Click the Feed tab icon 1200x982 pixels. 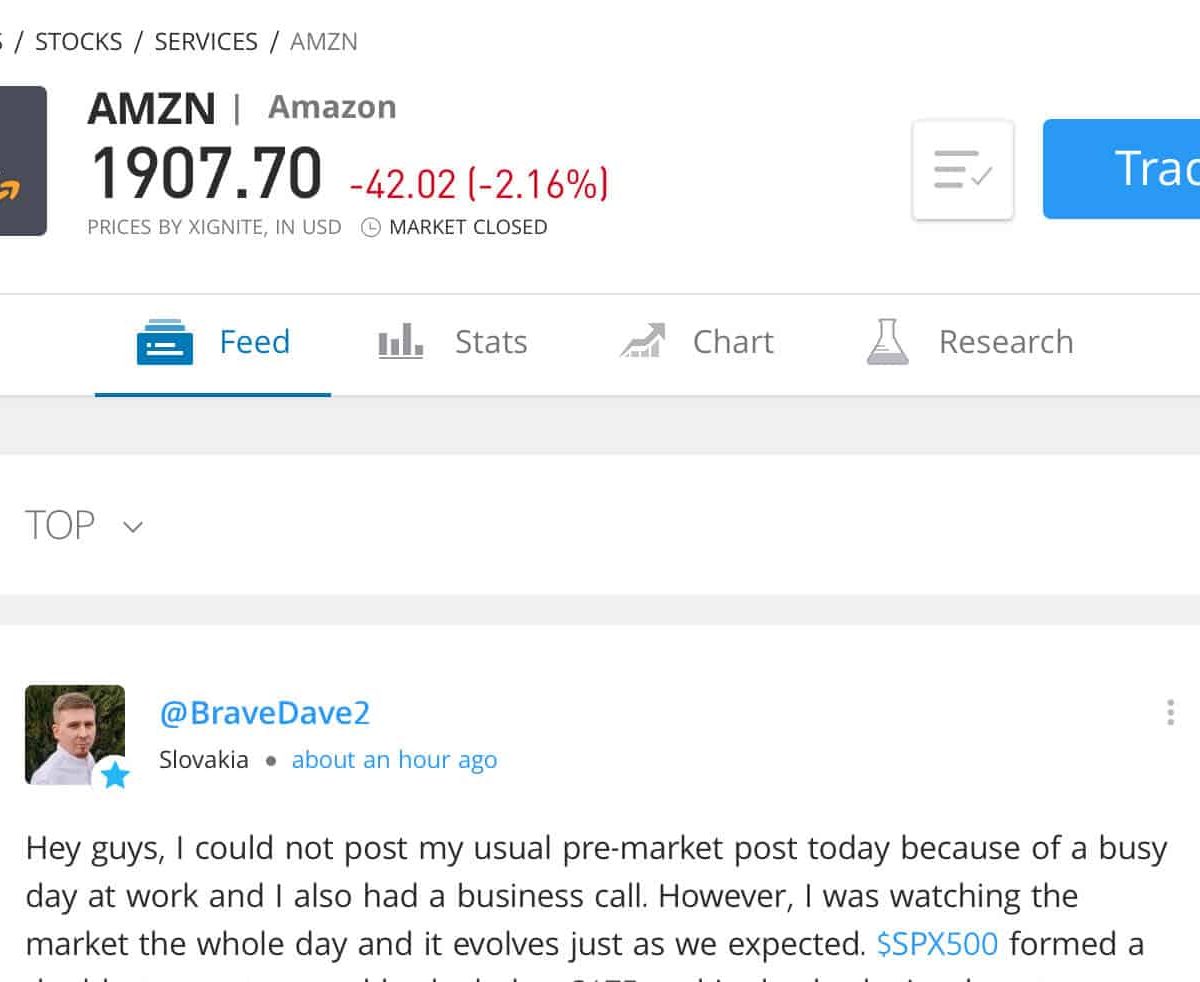click(164, 342)
